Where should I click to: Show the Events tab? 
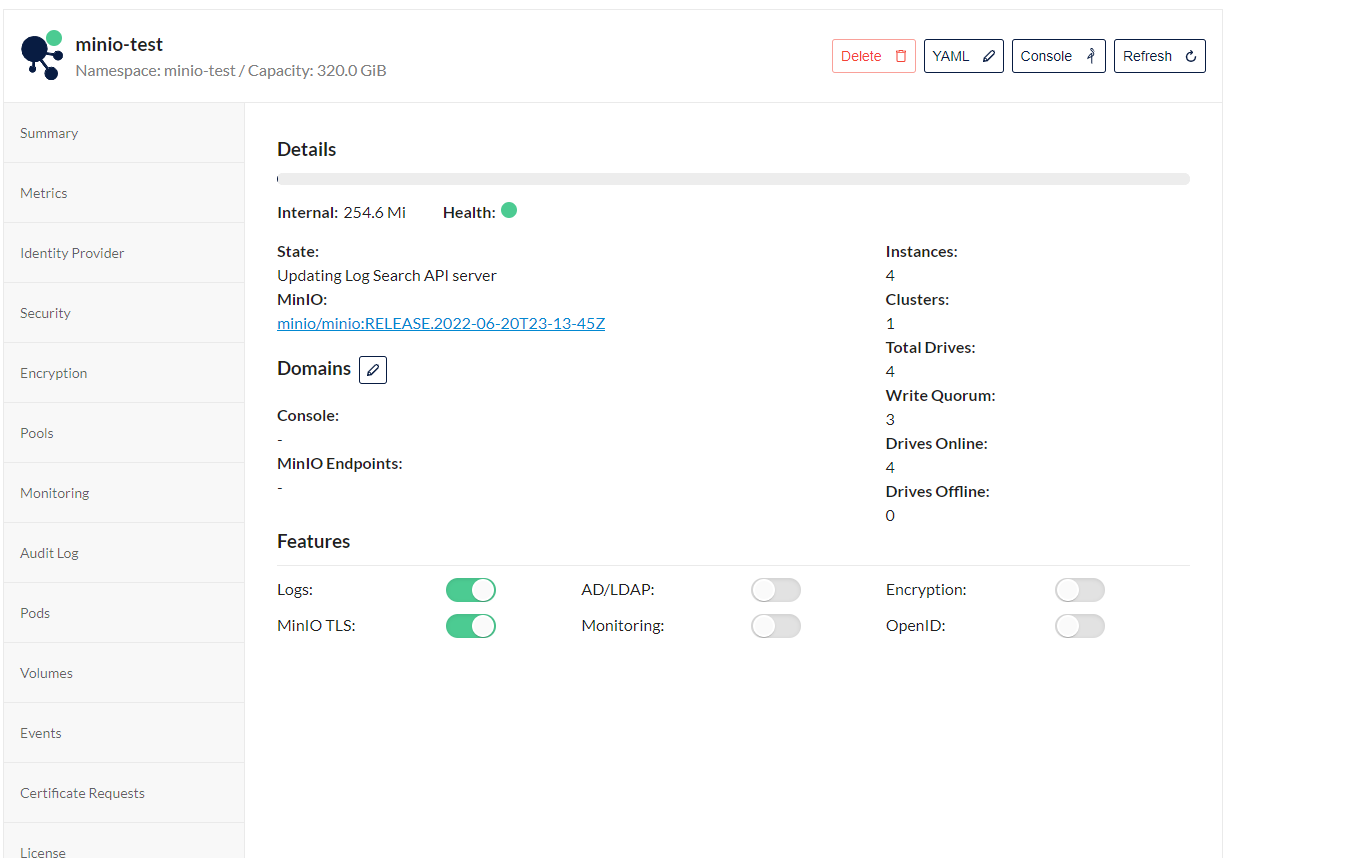click(x=124, y=733)
